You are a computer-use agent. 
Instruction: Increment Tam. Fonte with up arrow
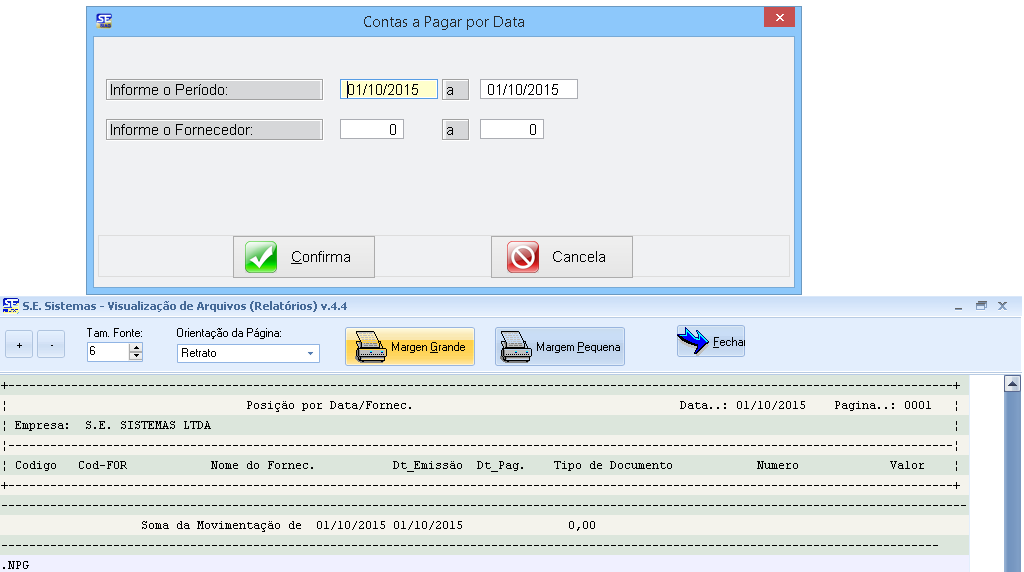136,347
